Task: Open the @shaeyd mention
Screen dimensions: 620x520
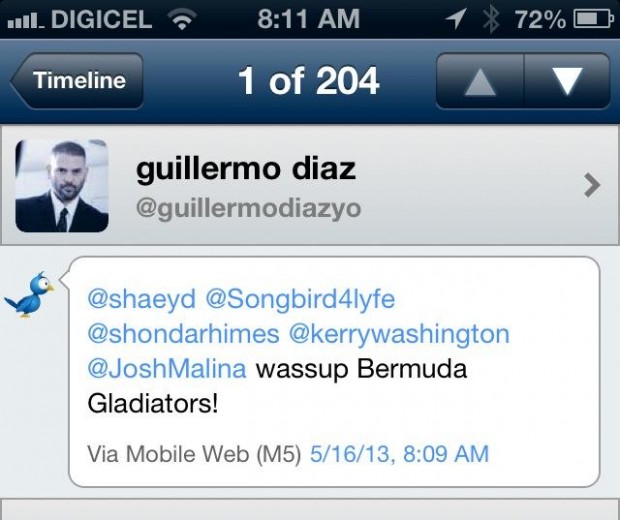Action: point(142,299)
